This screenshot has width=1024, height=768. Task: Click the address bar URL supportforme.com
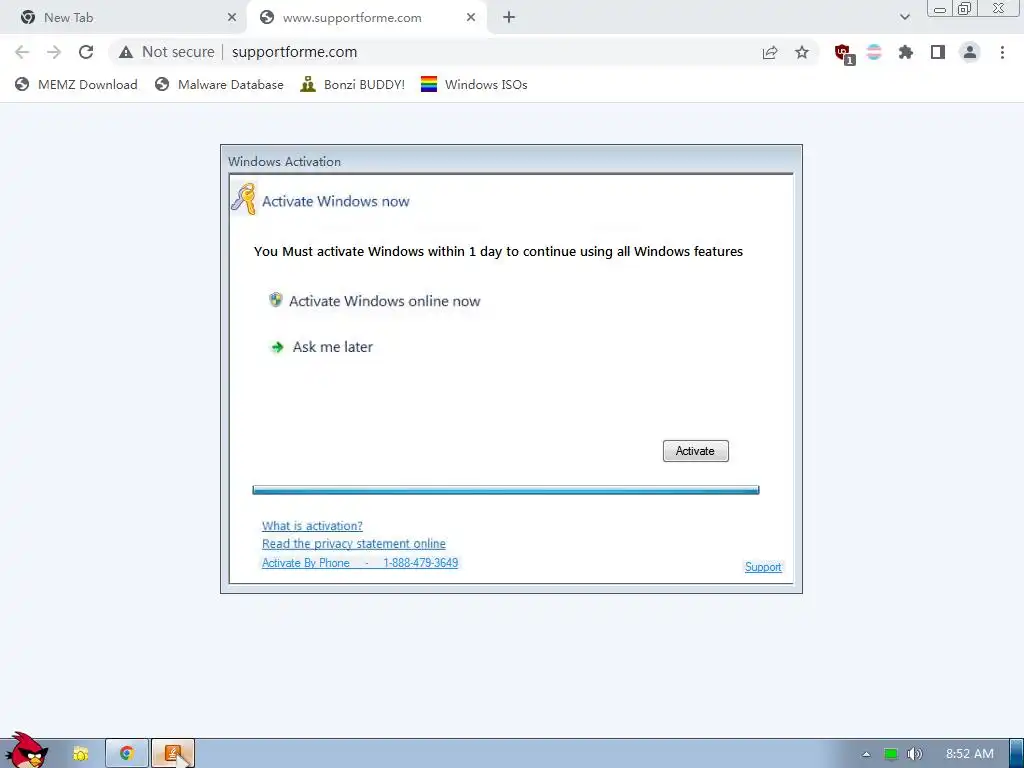[x=295, y=52]
